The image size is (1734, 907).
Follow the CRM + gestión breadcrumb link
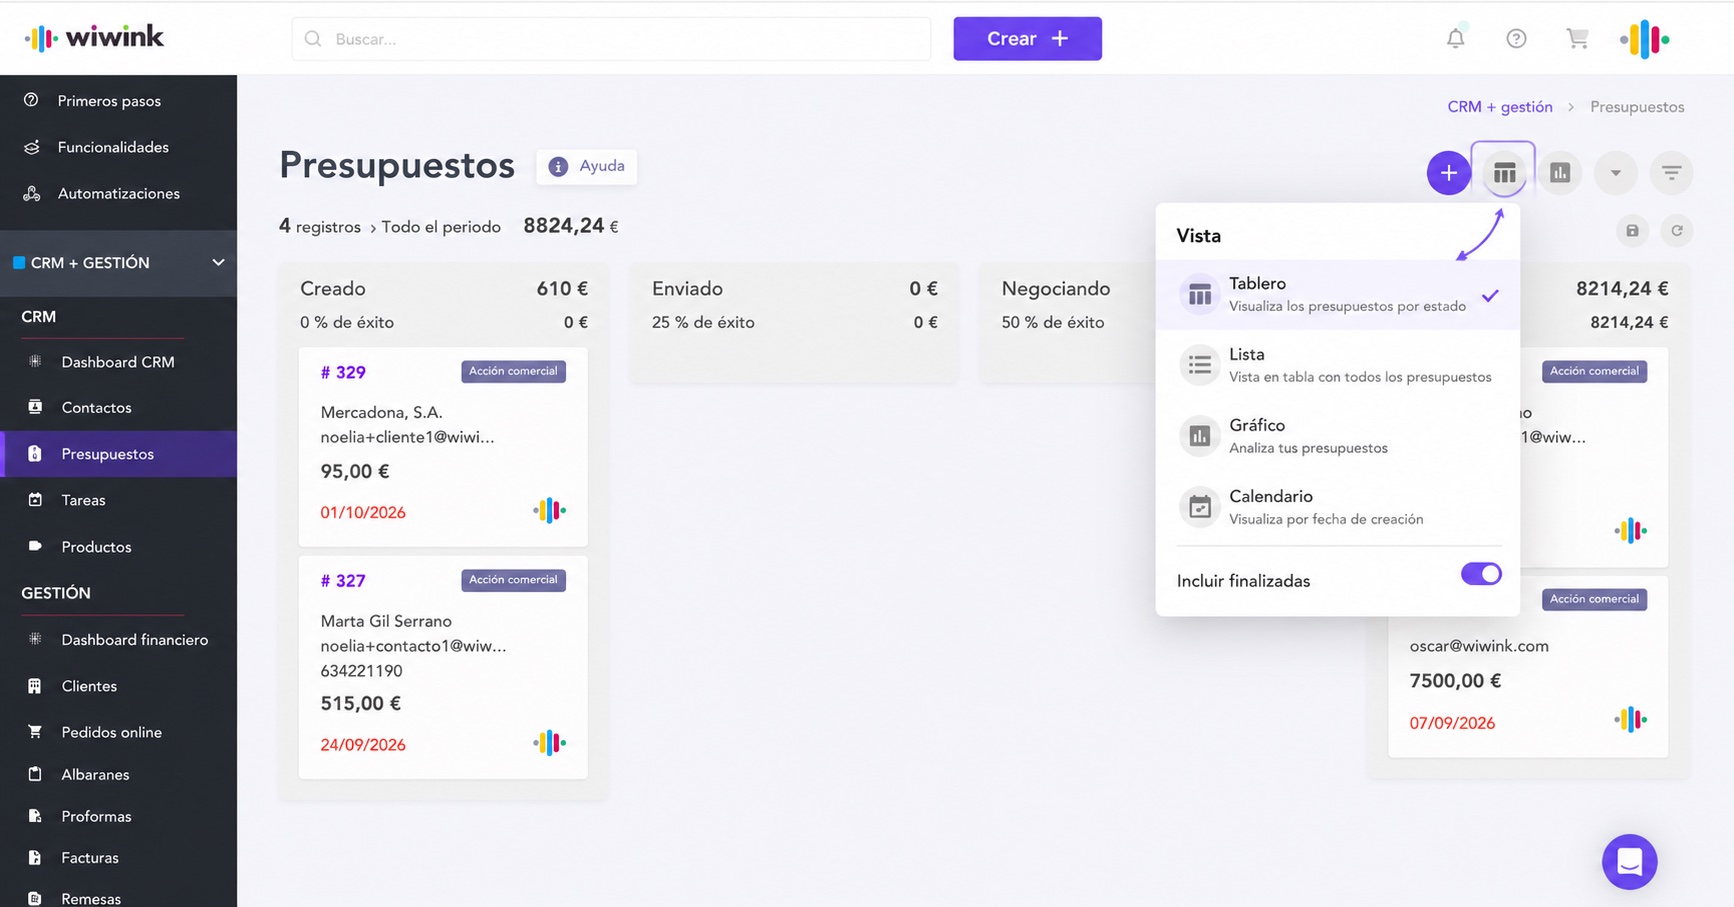1499,107
